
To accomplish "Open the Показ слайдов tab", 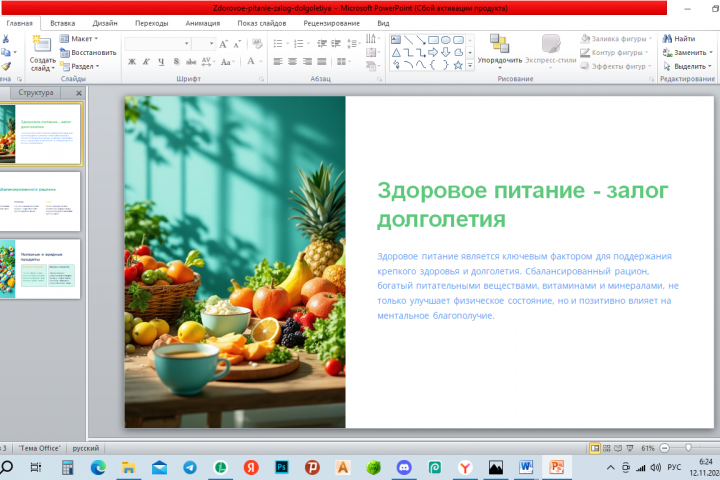I will click(262, 23).
